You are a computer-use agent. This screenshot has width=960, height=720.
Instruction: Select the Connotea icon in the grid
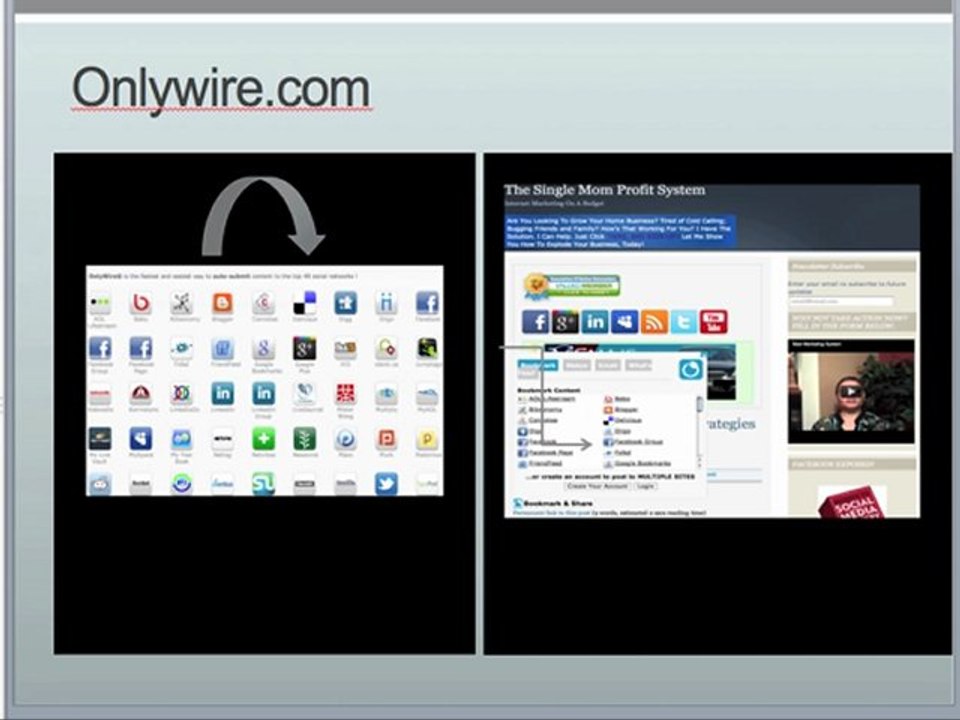pos(263,303)
